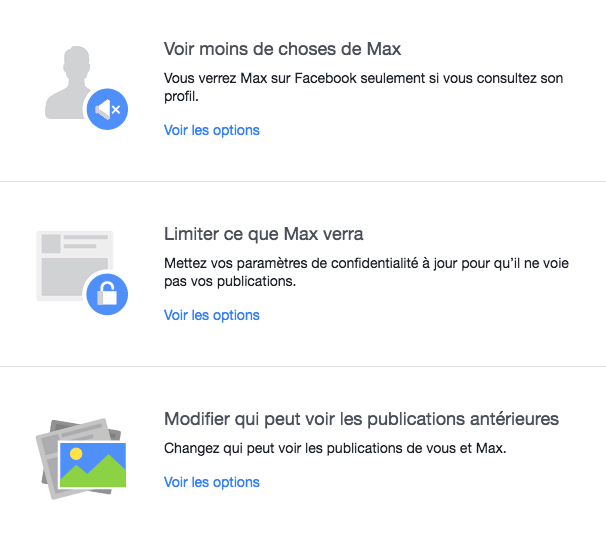Viewport: 606px width, 538px height.
Task: Select the "Modifier qui peut voir les publications antérieures" heading
Action: pos(360,418)
